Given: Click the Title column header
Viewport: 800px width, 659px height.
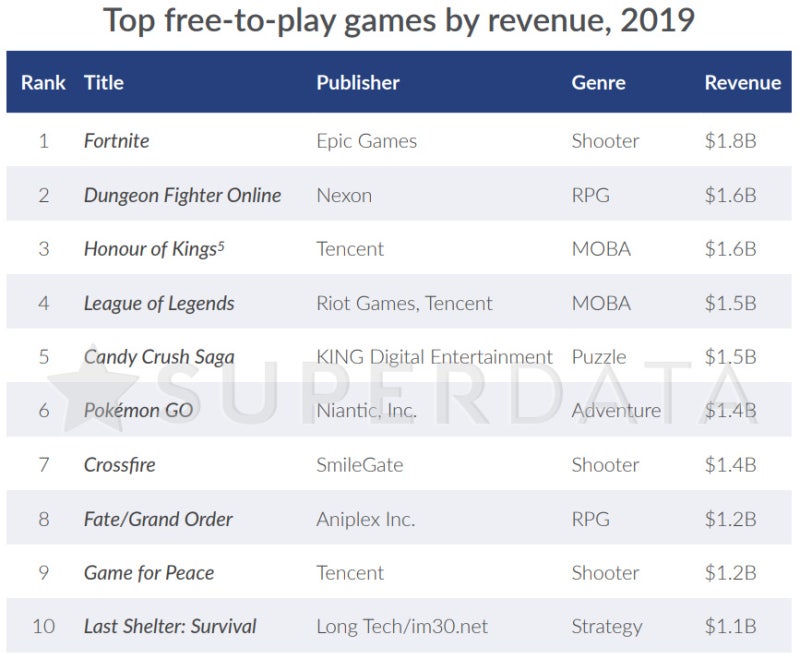Looking at the screenshot, I should point(104,83).
